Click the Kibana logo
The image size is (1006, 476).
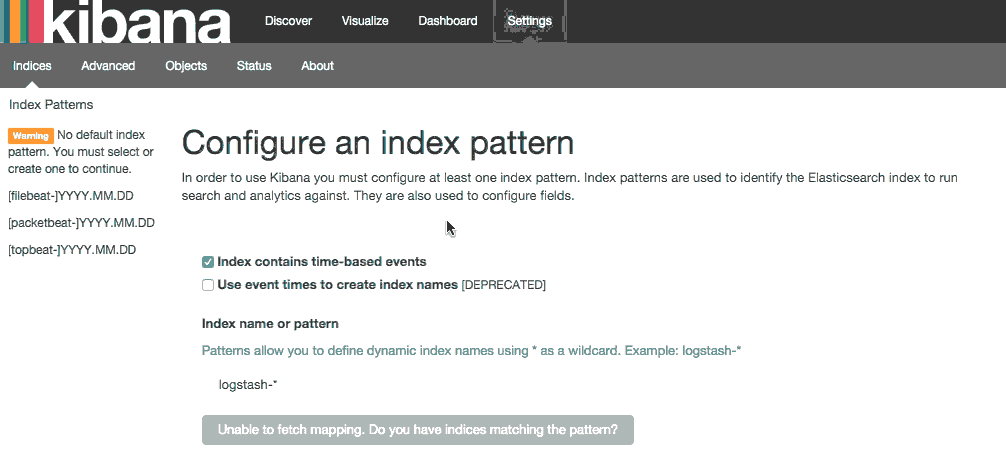point(116,21)
